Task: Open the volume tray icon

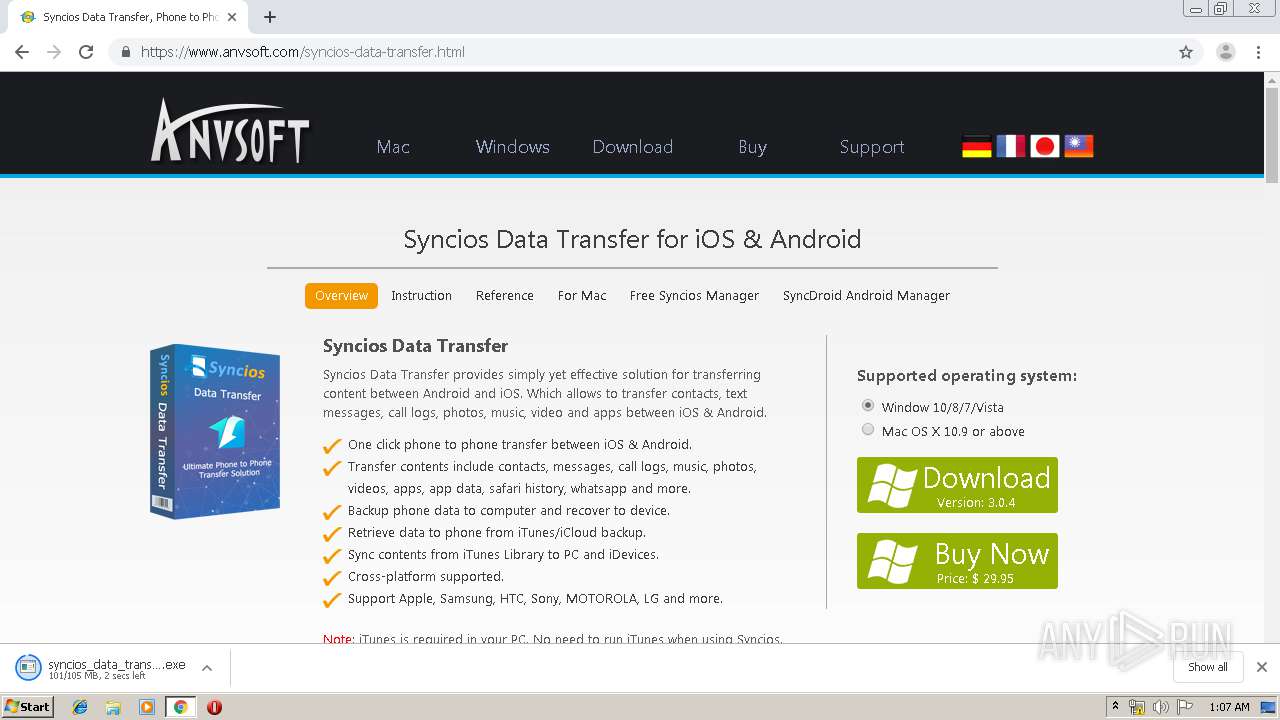Action: 1160,707
